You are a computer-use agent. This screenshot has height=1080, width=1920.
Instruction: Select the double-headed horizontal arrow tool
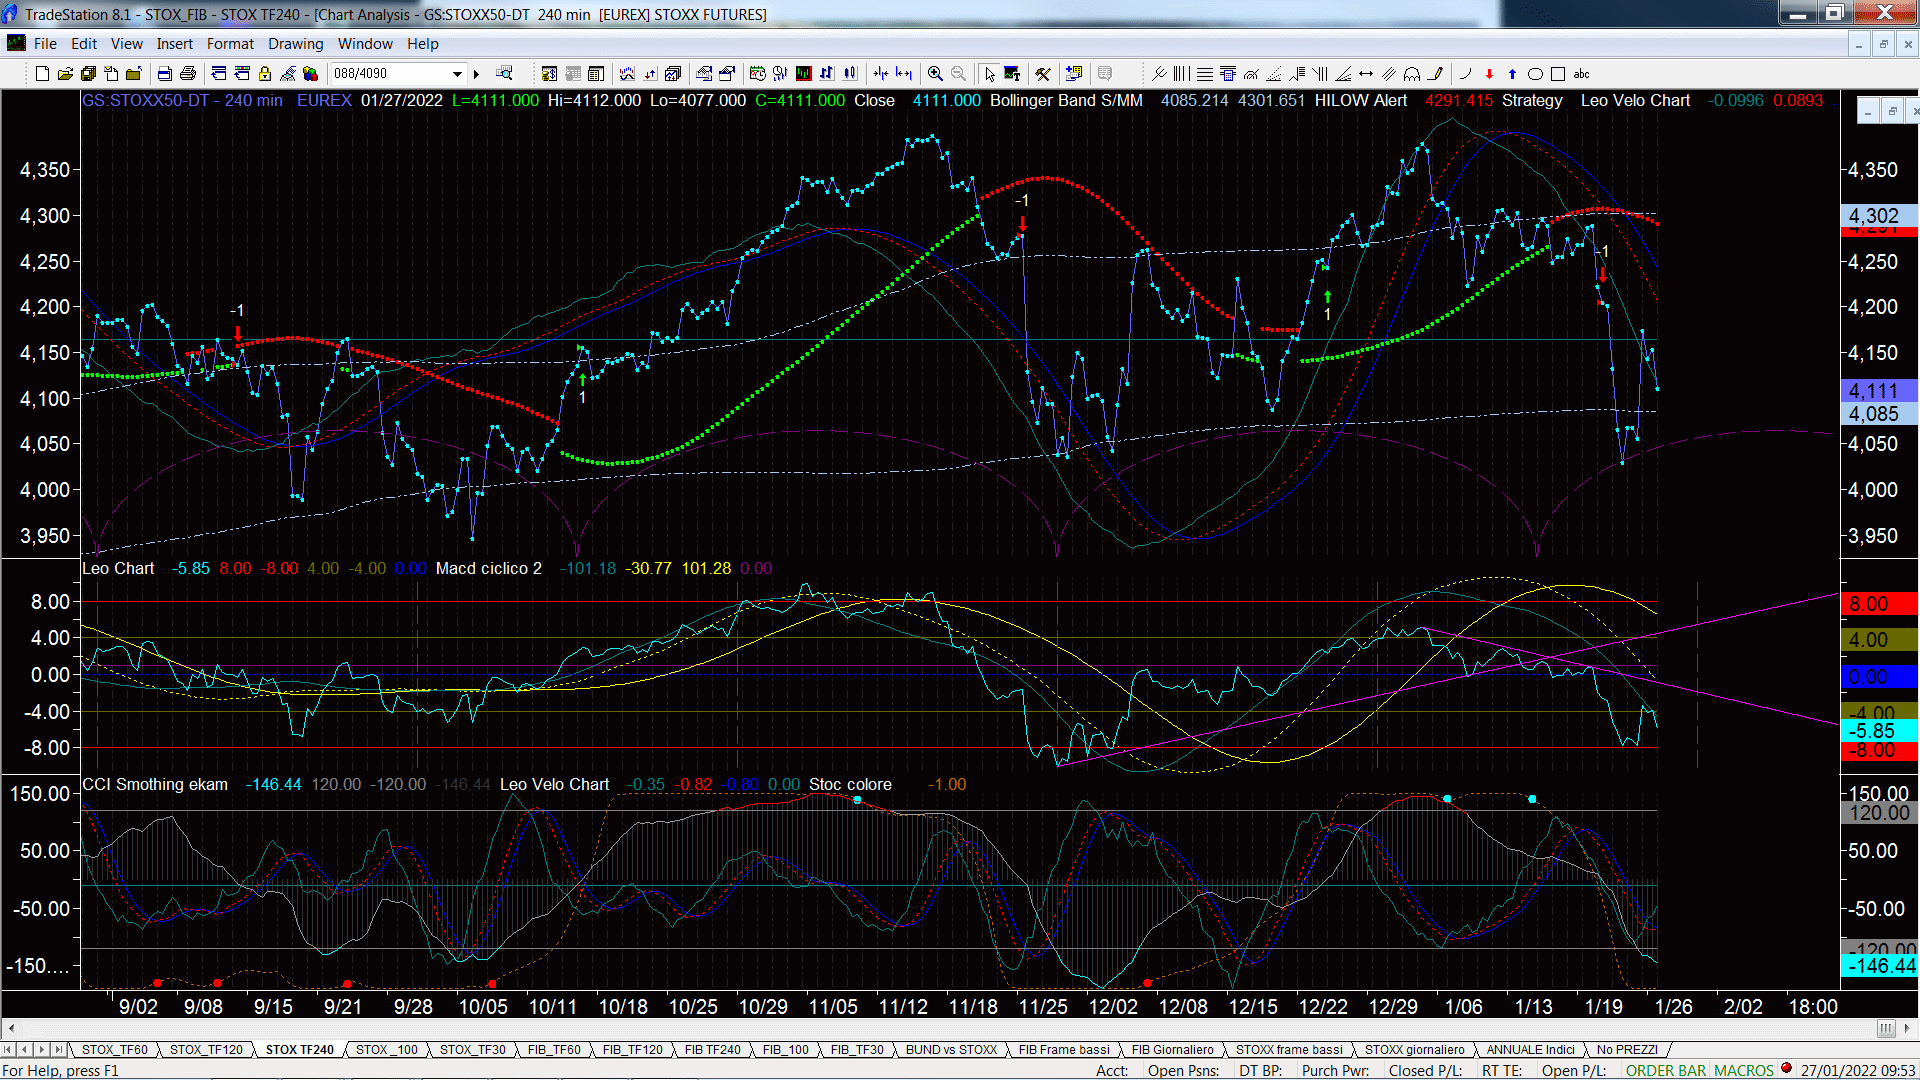[1366, 74]
